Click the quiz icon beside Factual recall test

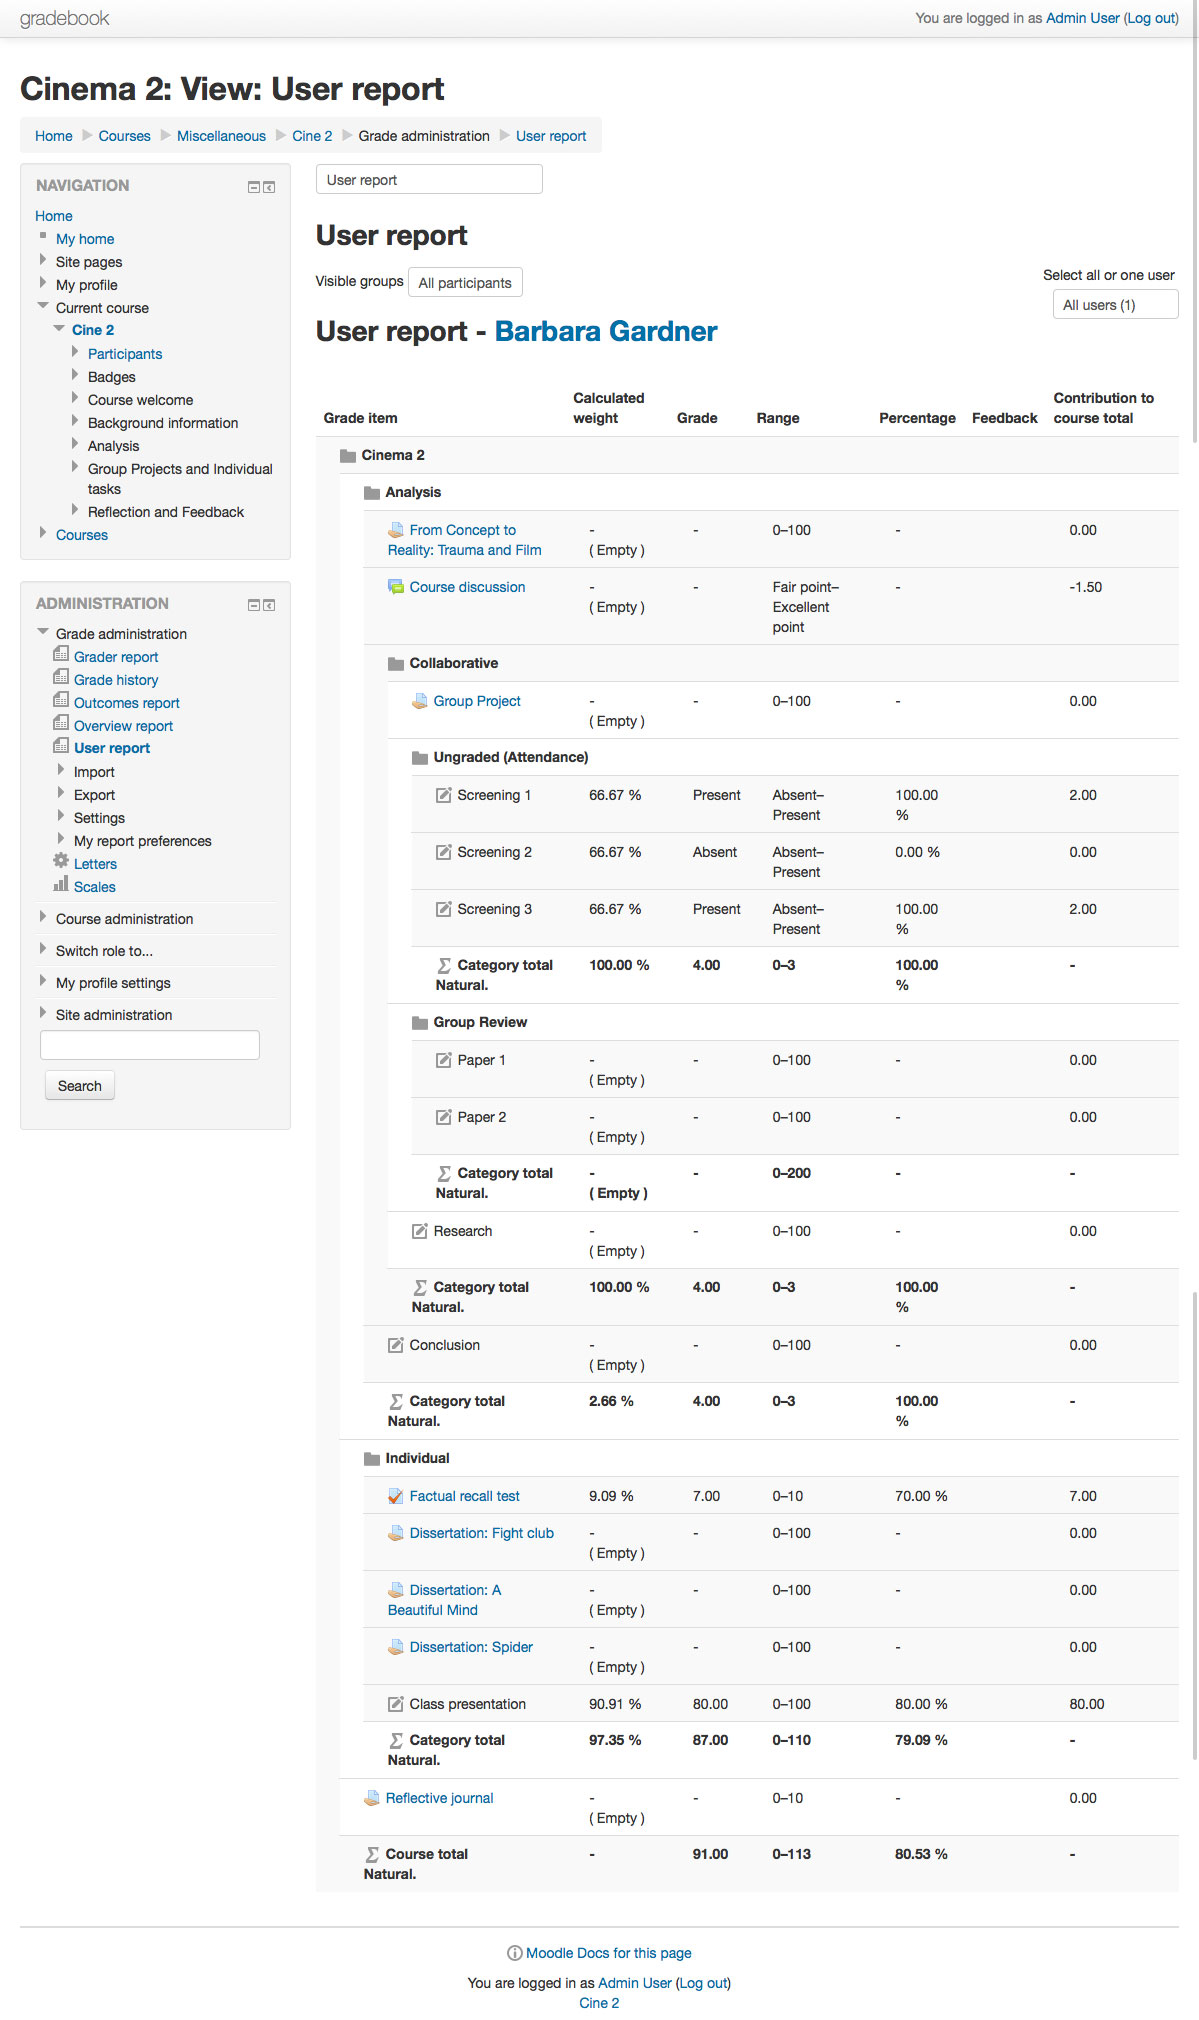(396, 1495)
